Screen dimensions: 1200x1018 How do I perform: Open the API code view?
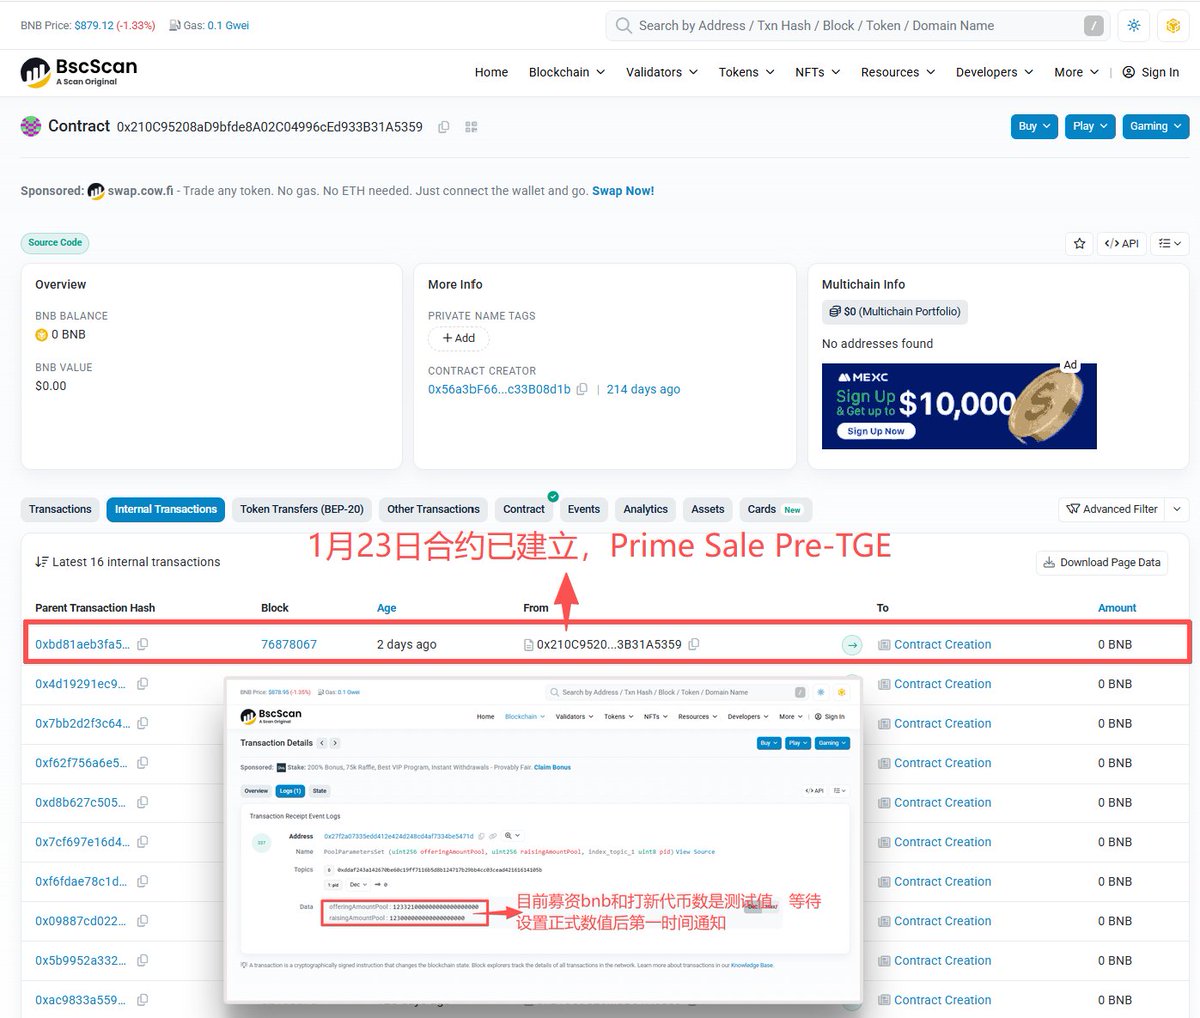pyautogui.click(x=1121, y=243)
